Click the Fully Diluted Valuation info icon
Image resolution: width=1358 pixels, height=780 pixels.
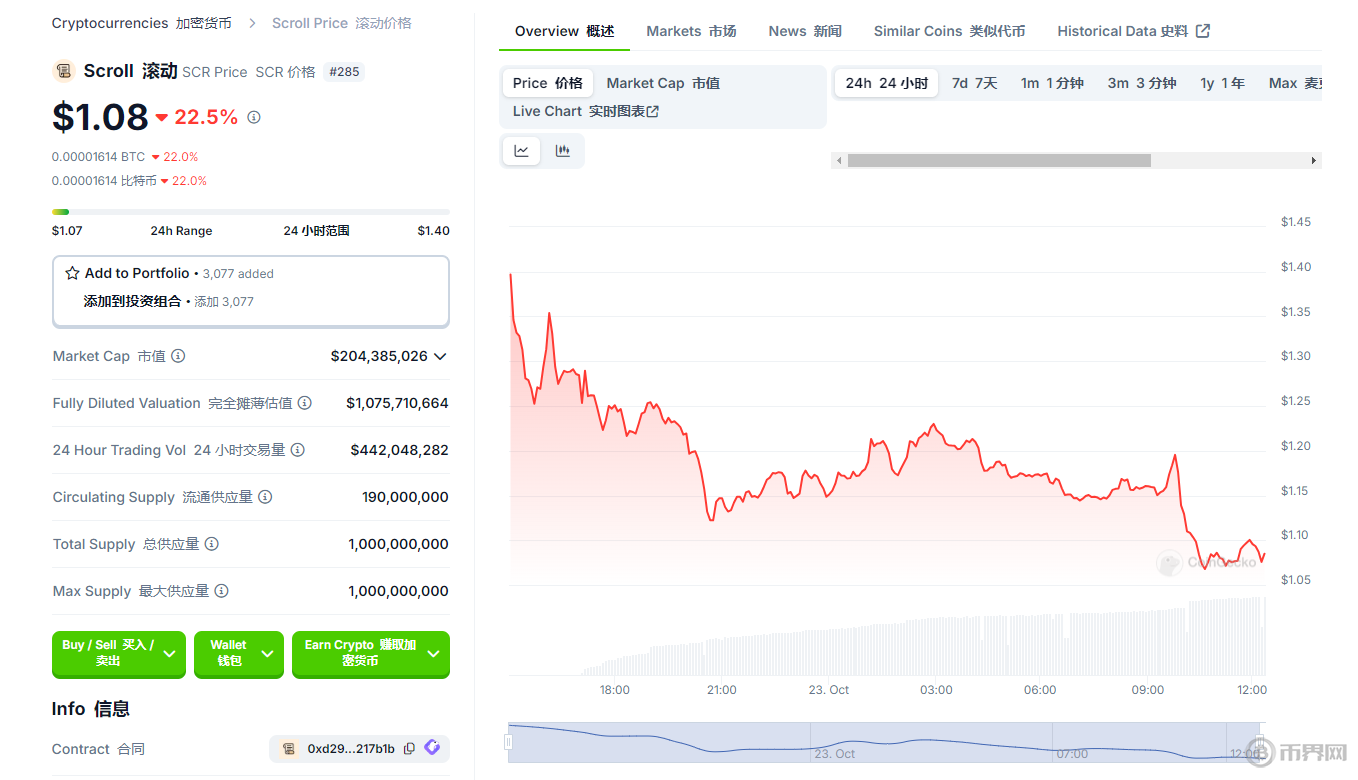click(x=305, y=403)
